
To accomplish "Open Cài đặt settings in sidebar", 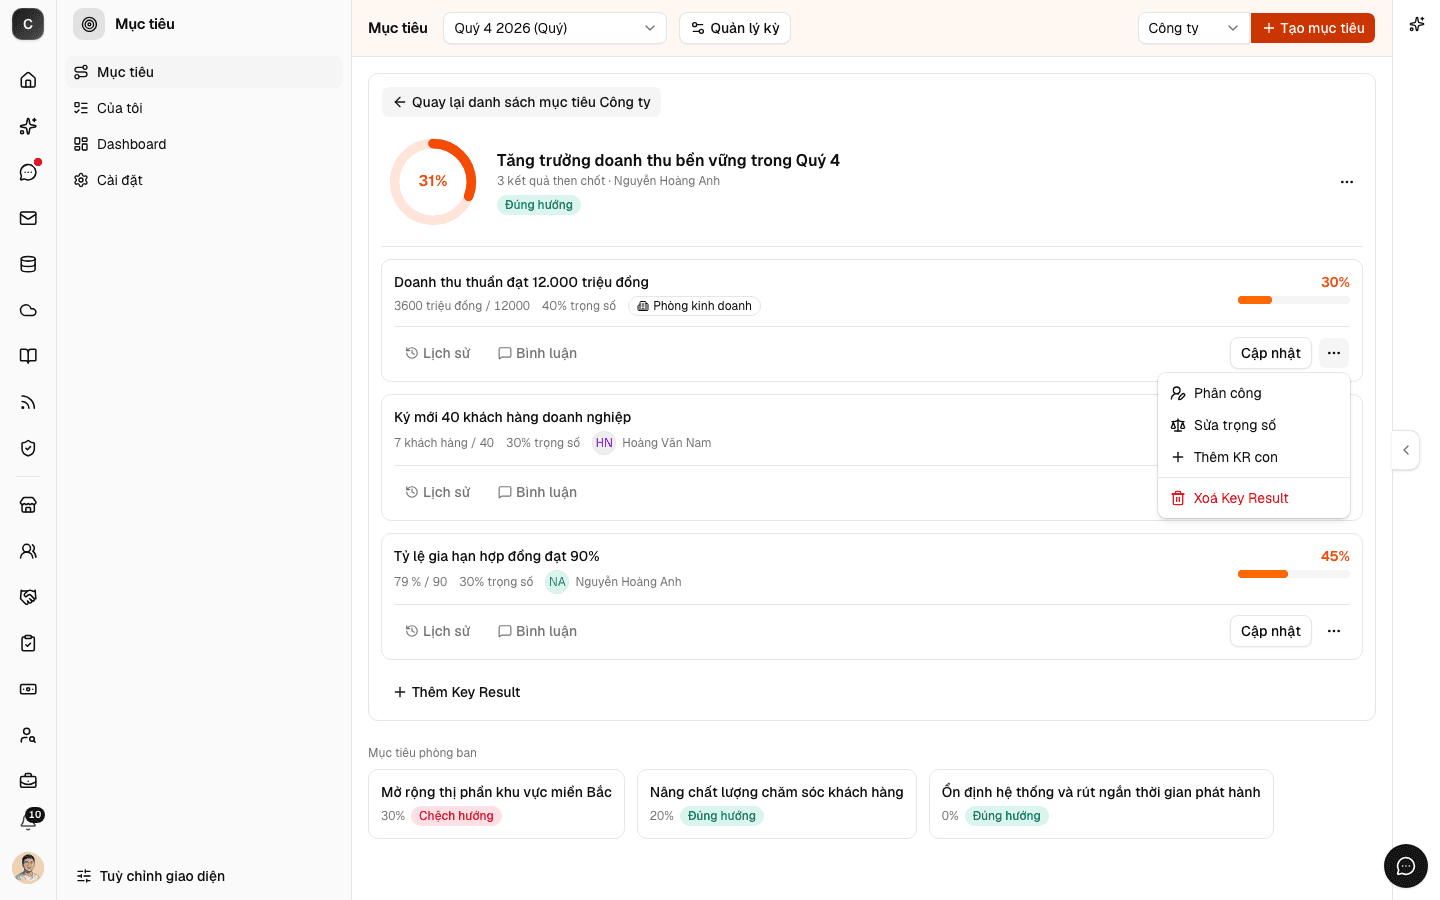I will (x=204, y=180).
